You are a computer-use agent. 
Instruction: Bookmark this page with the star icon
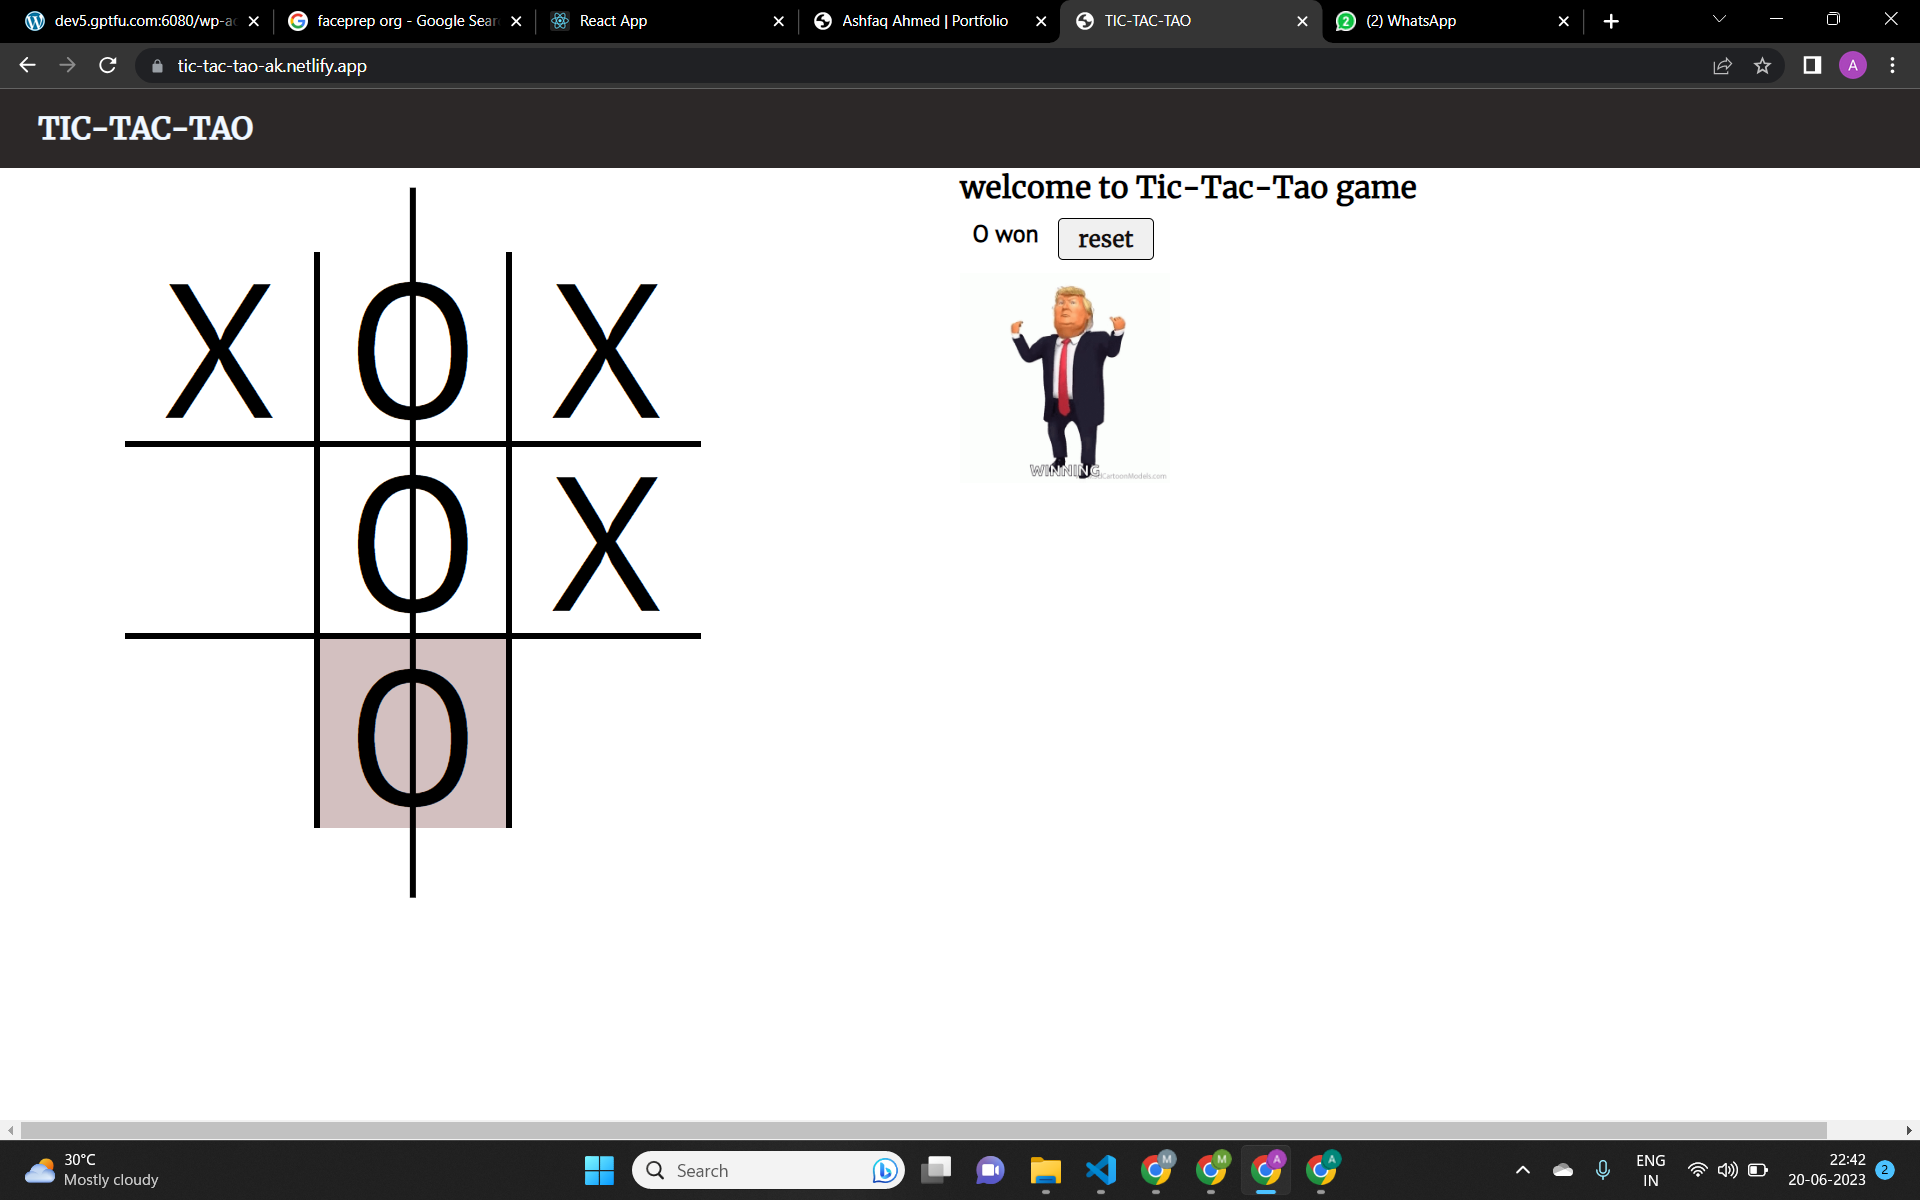coord(1762,65)
